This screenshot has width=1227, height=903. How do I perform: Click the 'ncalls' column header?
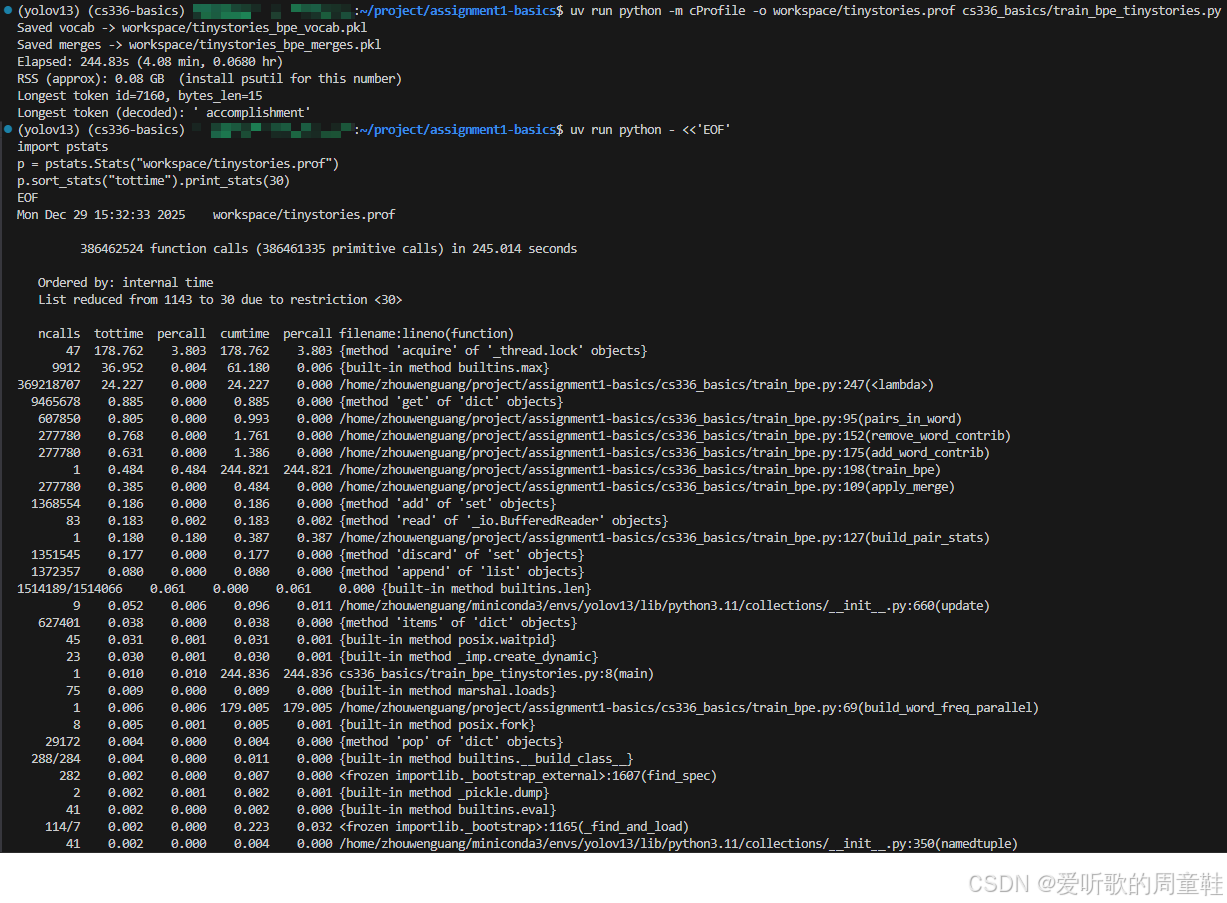59,334
